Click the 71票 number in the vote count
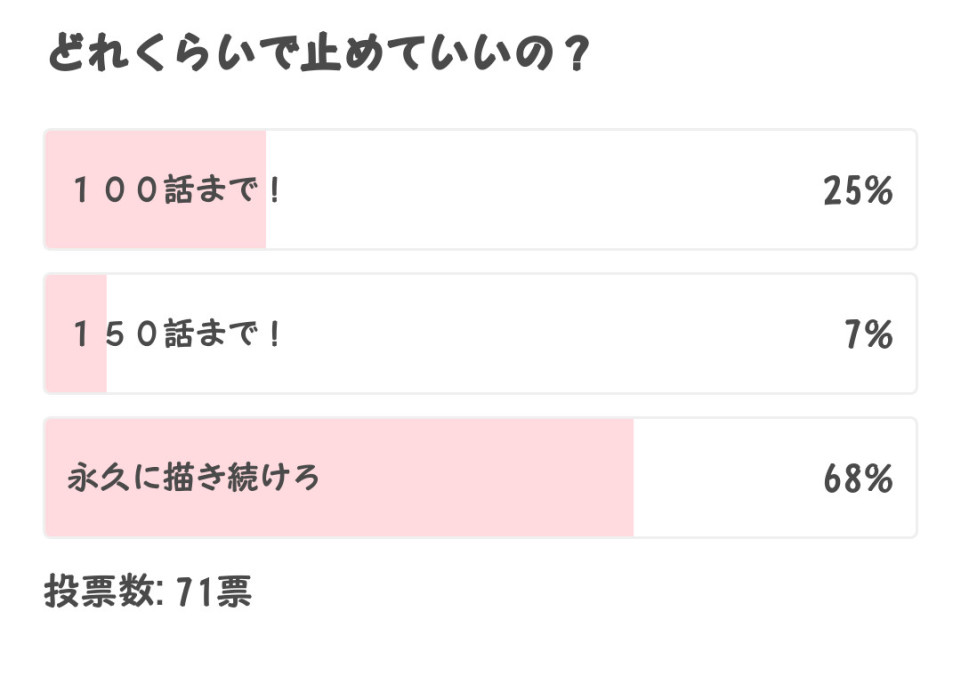Screen dimensions: 960x684 214,592
